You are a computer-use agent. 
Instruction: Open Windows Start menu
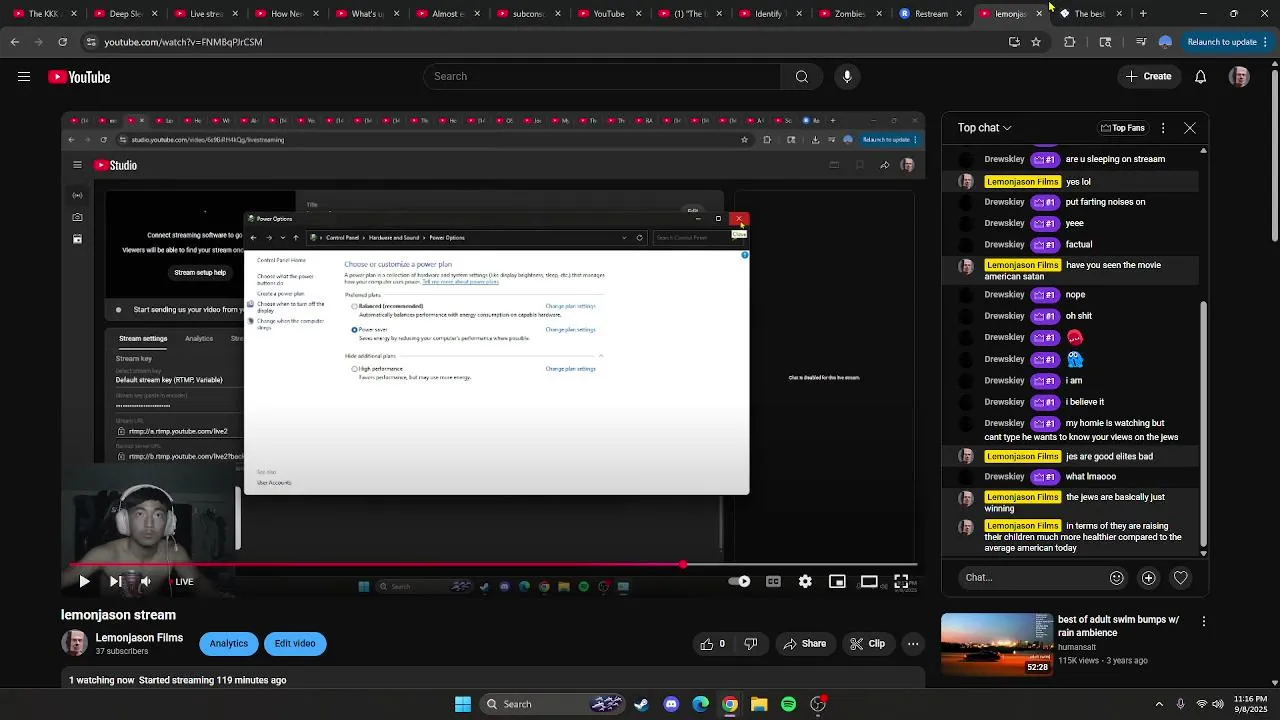[463, 704]
